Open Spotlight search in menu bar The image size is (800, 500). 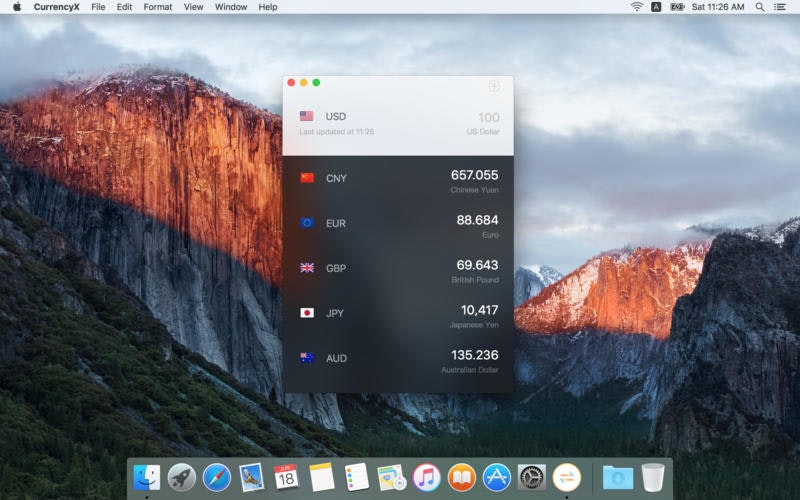[760, 7]
